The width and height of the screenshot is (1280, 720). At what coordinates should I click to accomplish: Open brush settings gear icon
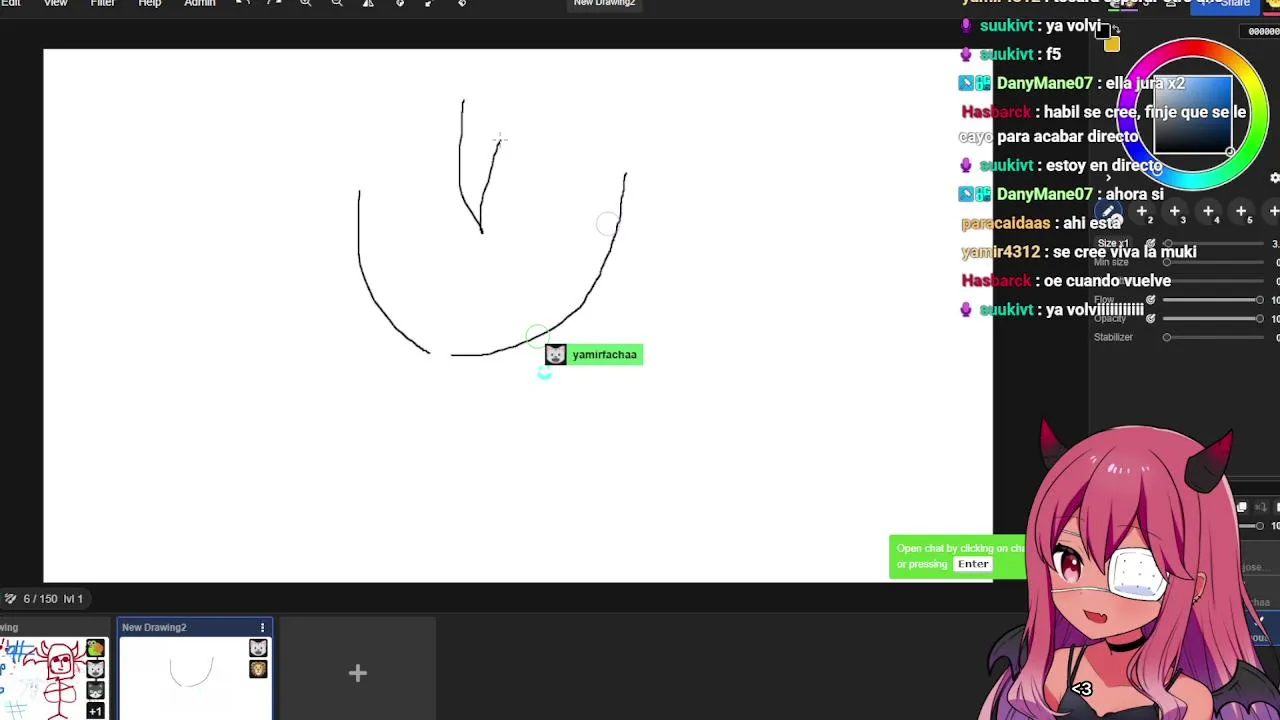[x=1275, y=178]
